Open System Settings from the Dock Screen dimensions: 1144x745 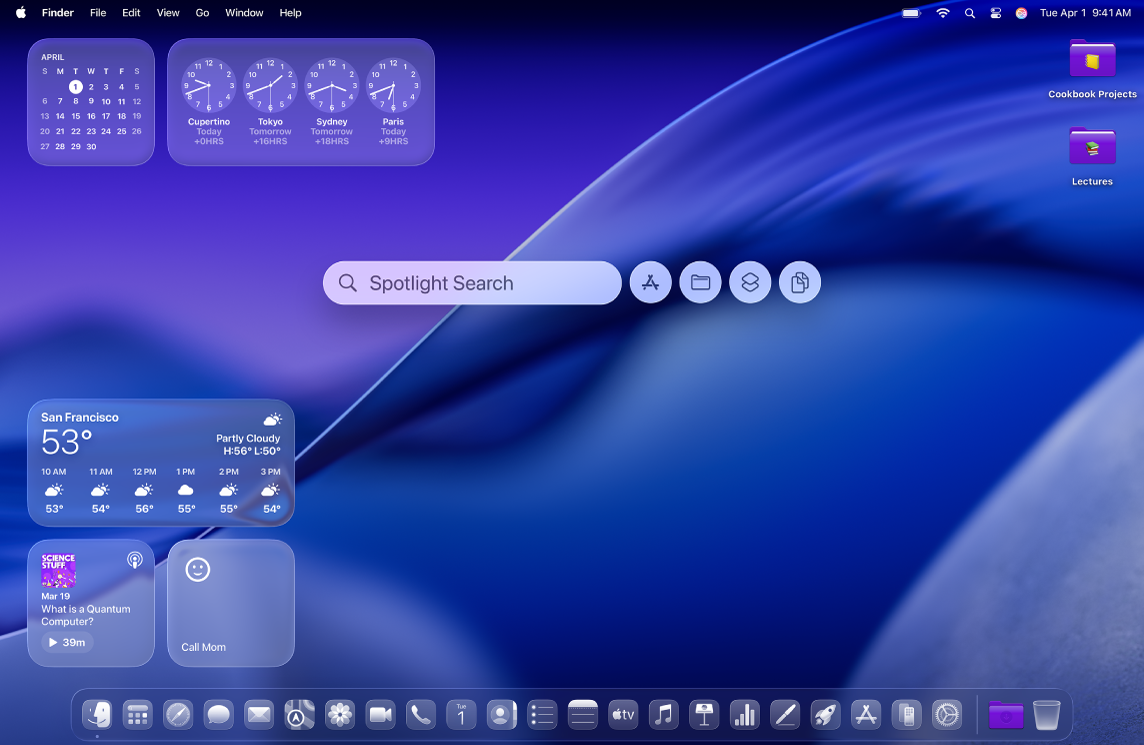pos(947,714)
